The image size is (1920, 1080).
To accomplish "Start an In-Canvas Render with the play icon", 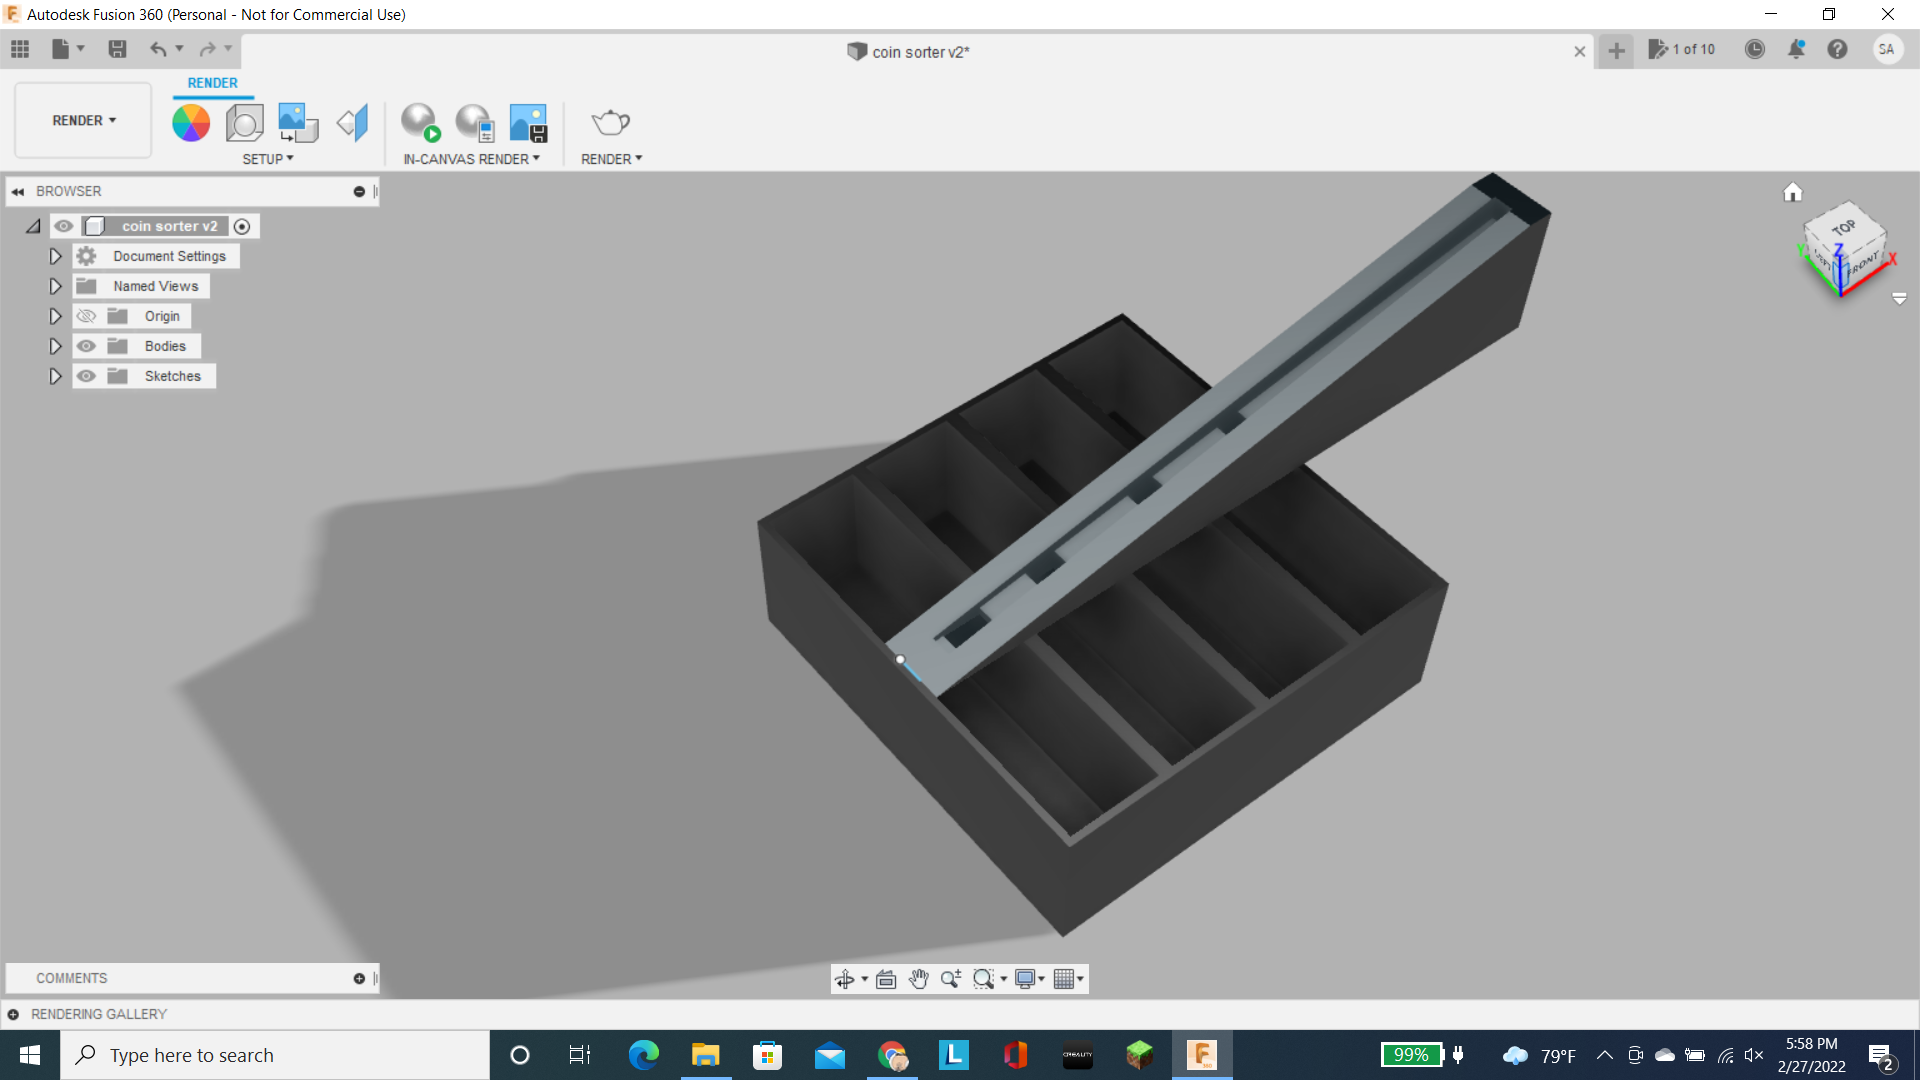I will pyautogui.click(x=420, y=122).
